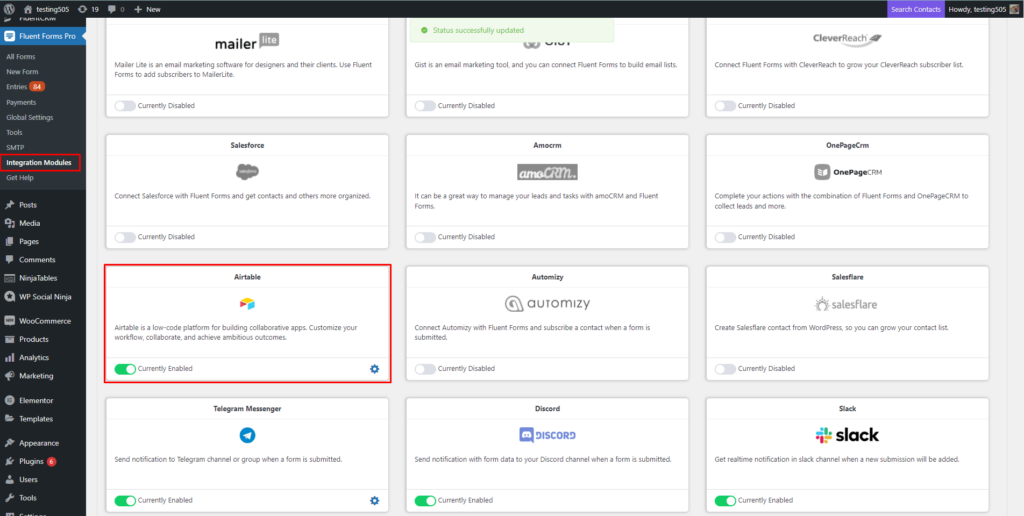The height and width of the screenshot is (516, 1024).
Task: Click the Media icon in sidebar
Action: click(10, 223)
